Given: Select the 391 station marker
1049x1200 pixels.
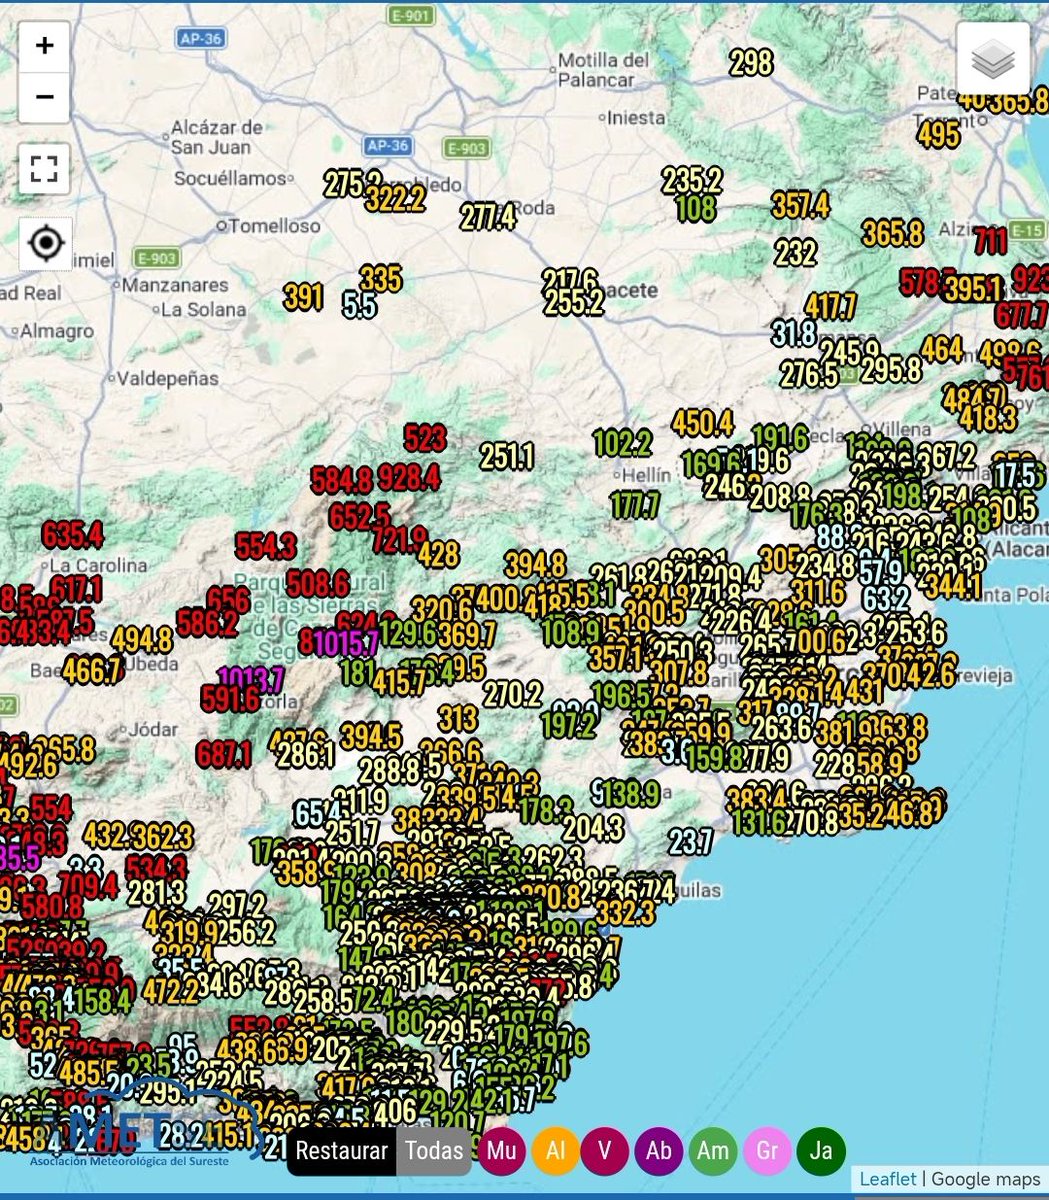Looking at the screenshot, I should click(x=303, y=296).
